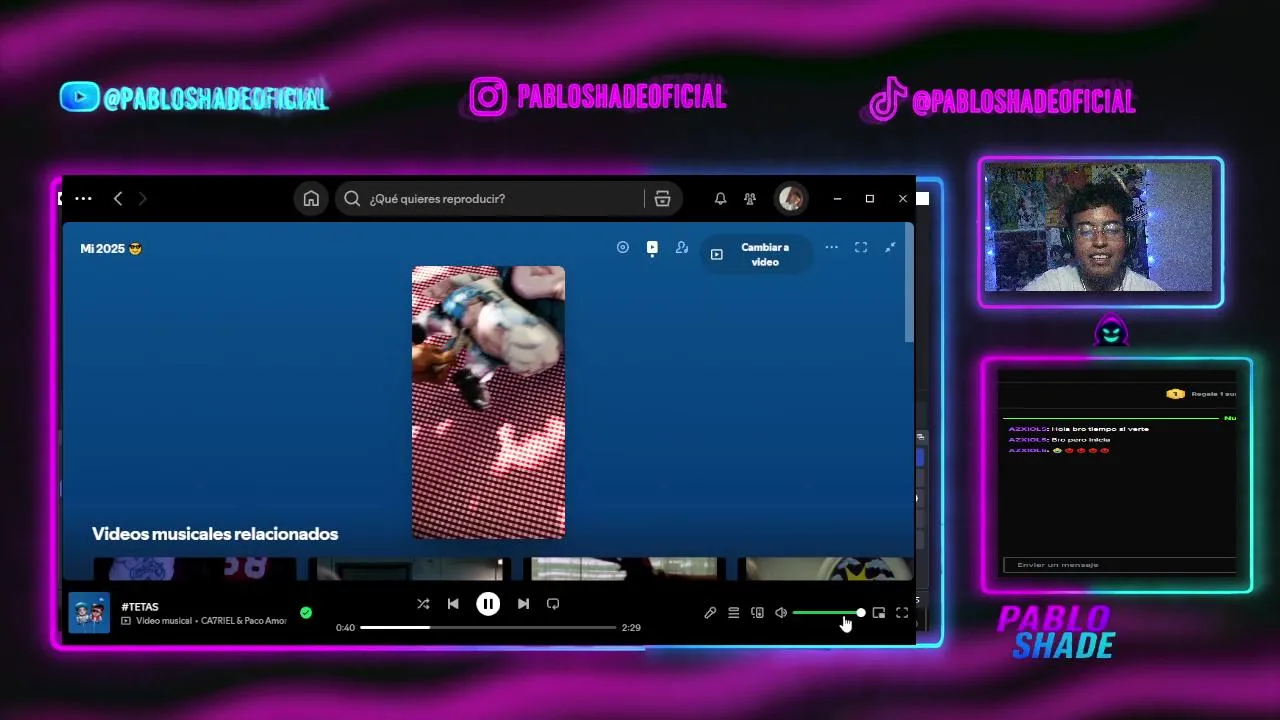Click the TikTok @PABLOSHADEOFICIAL handle
This screenshot has width=1280, height=720.
tap(1001, 100)
